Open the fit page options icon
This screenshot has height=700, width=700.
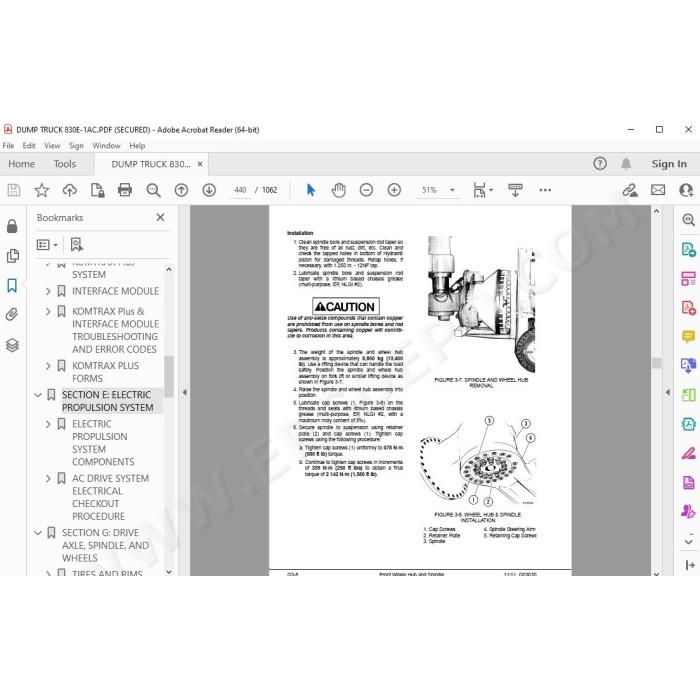482,190
